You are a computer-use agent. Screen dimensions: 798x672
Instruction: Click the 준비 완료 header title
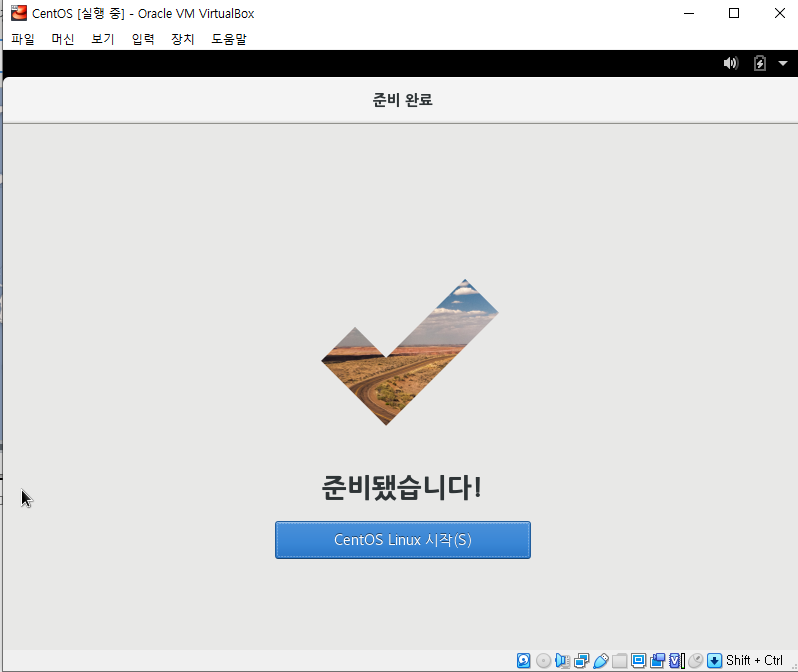coord(403,100)
